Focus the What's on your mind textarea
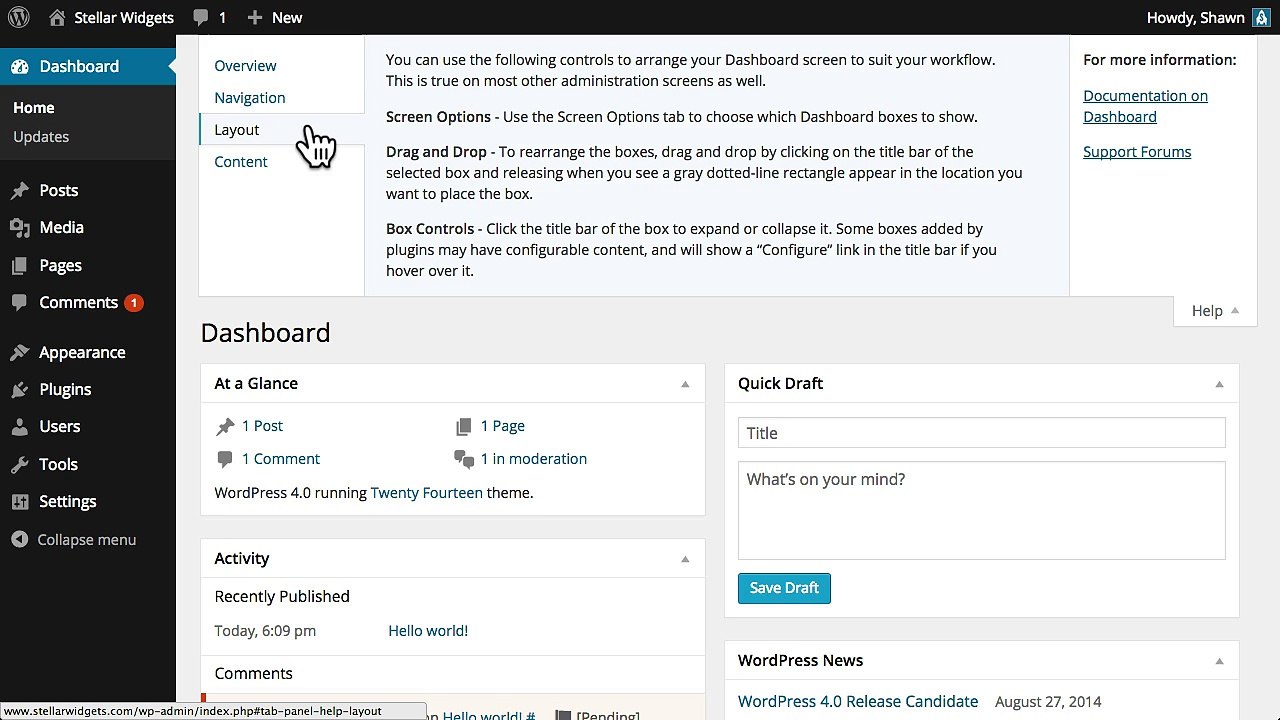The height and width of the screenshot is (720, 1280). tap(981, 510)
